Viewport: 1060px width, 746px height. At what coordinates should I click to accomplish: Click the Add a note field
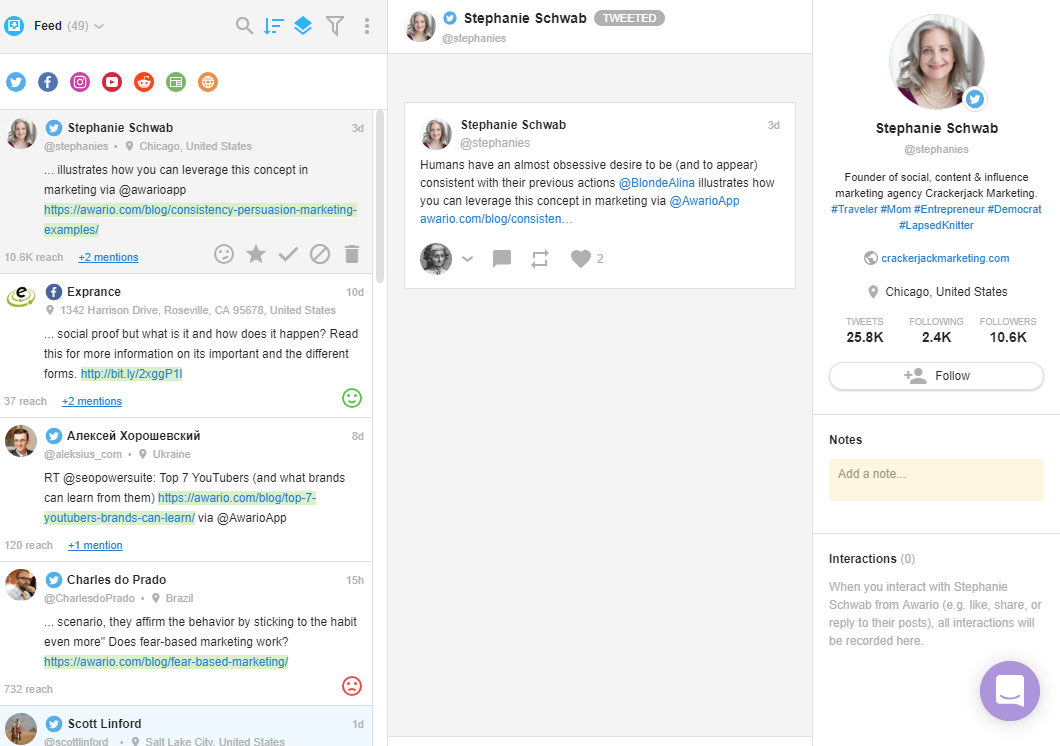click(x=936, y=480)
